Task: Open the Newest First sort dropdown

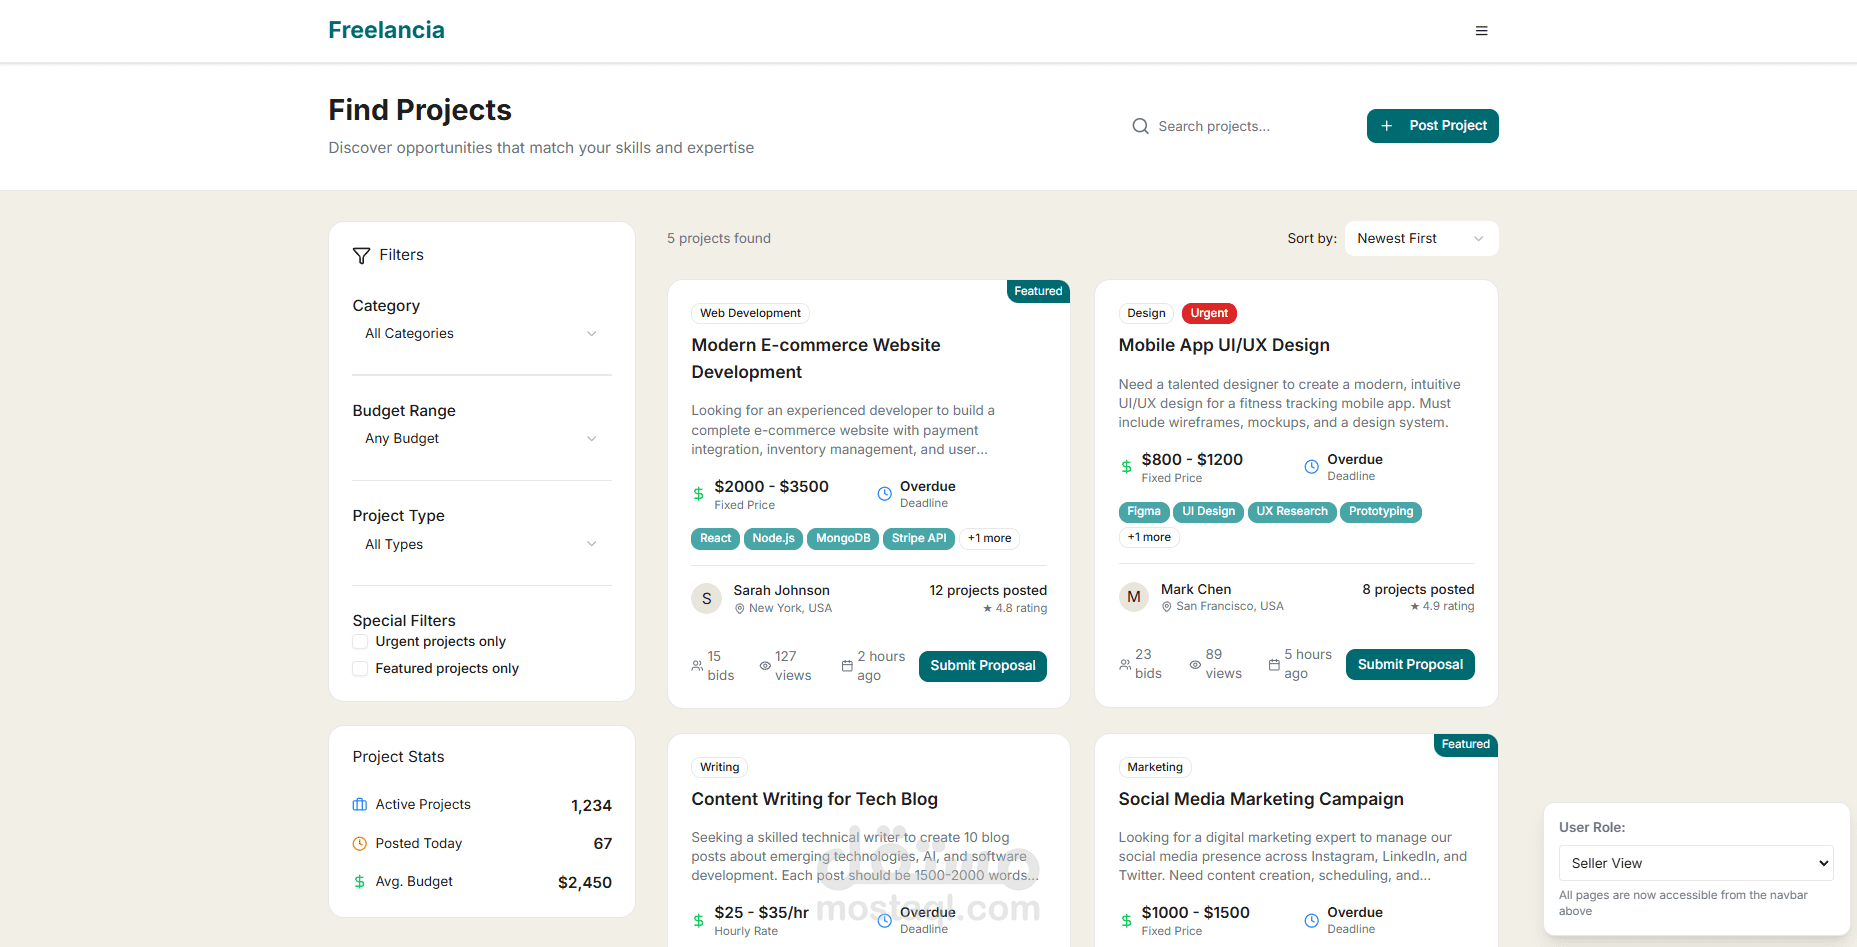Action: point(1420,239)
